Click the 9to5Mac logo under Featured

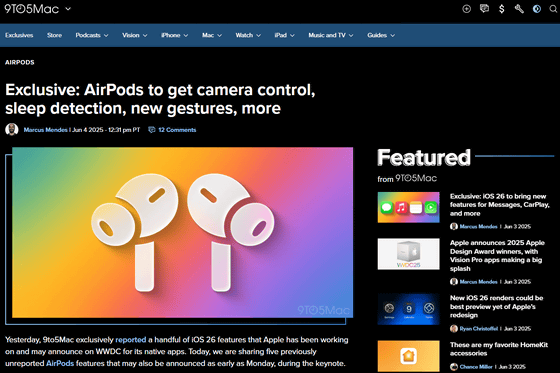coord(416,178)
